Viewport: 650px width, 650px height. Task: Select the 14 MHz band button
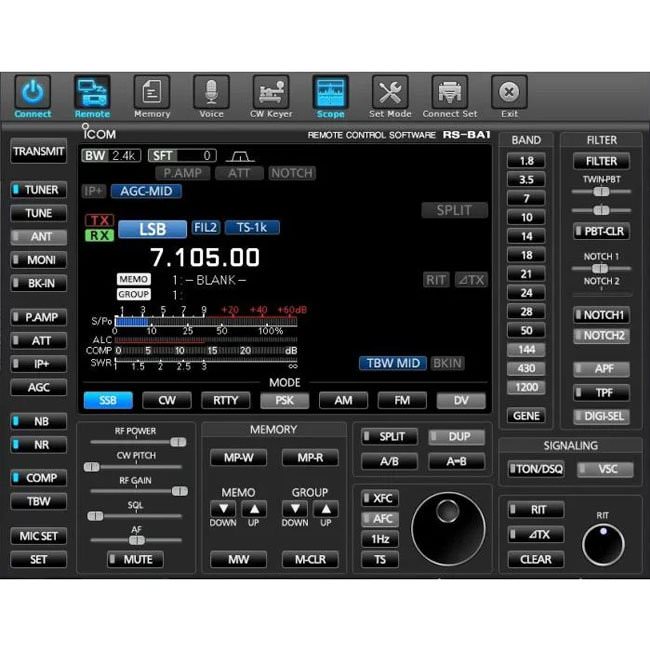pos(526,236)
